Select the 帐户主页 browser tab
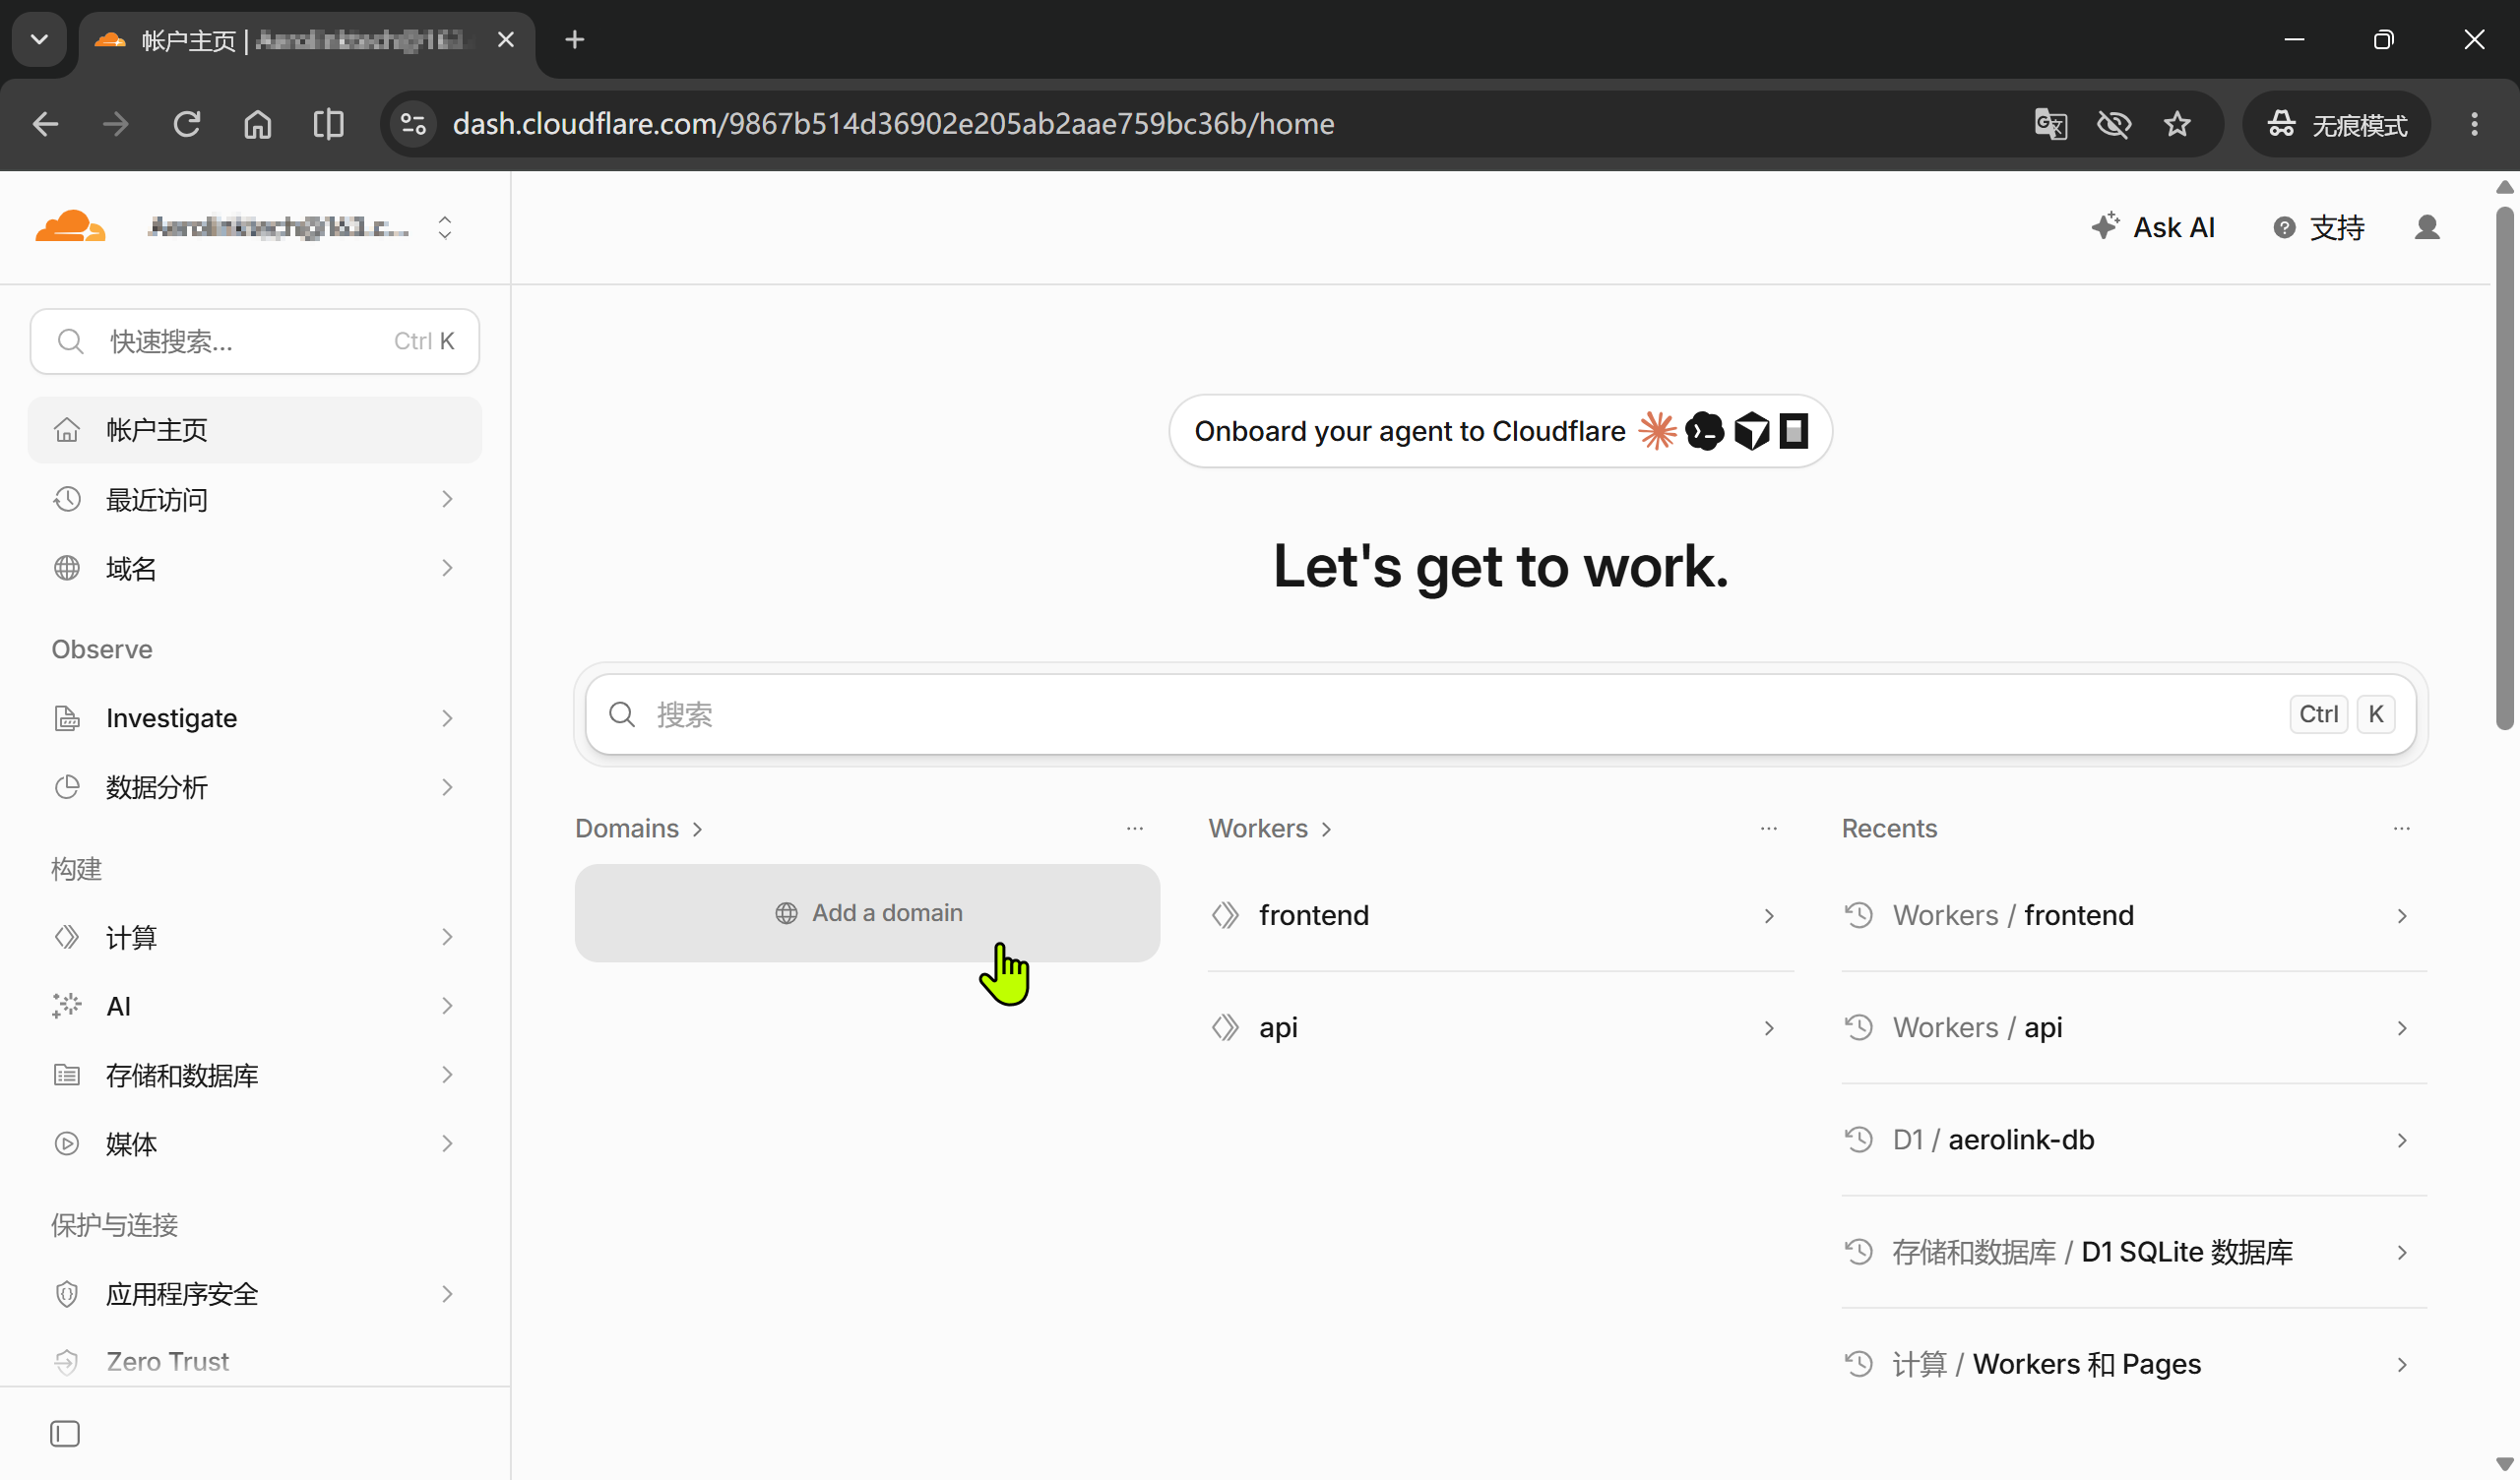 [x=306, y=40]
